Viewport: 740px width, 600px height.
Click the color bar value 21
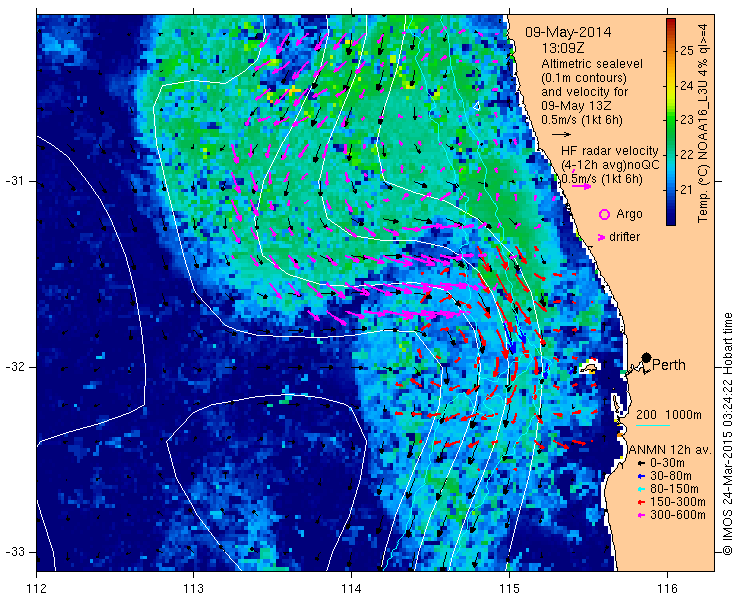coord(687,190)
